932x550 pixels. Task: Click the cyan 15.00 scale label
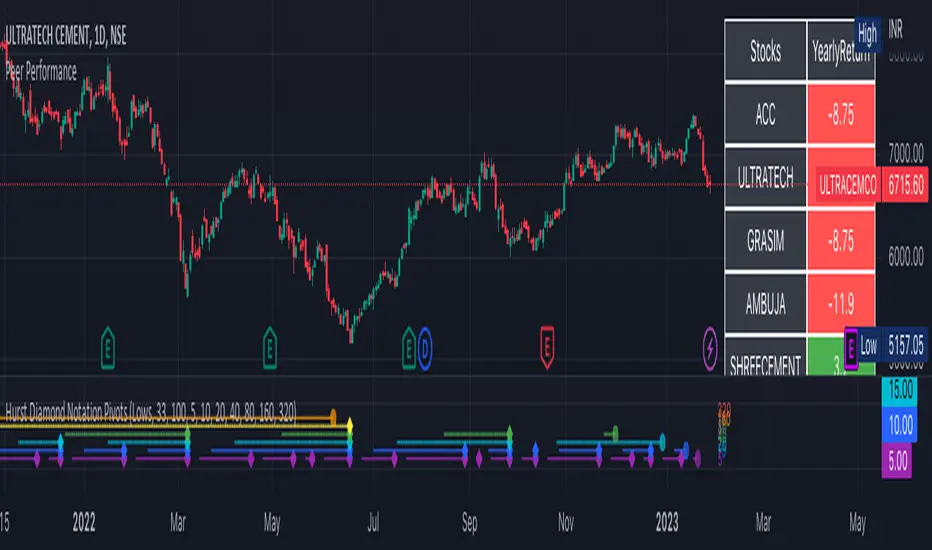[x=900, y=391]
